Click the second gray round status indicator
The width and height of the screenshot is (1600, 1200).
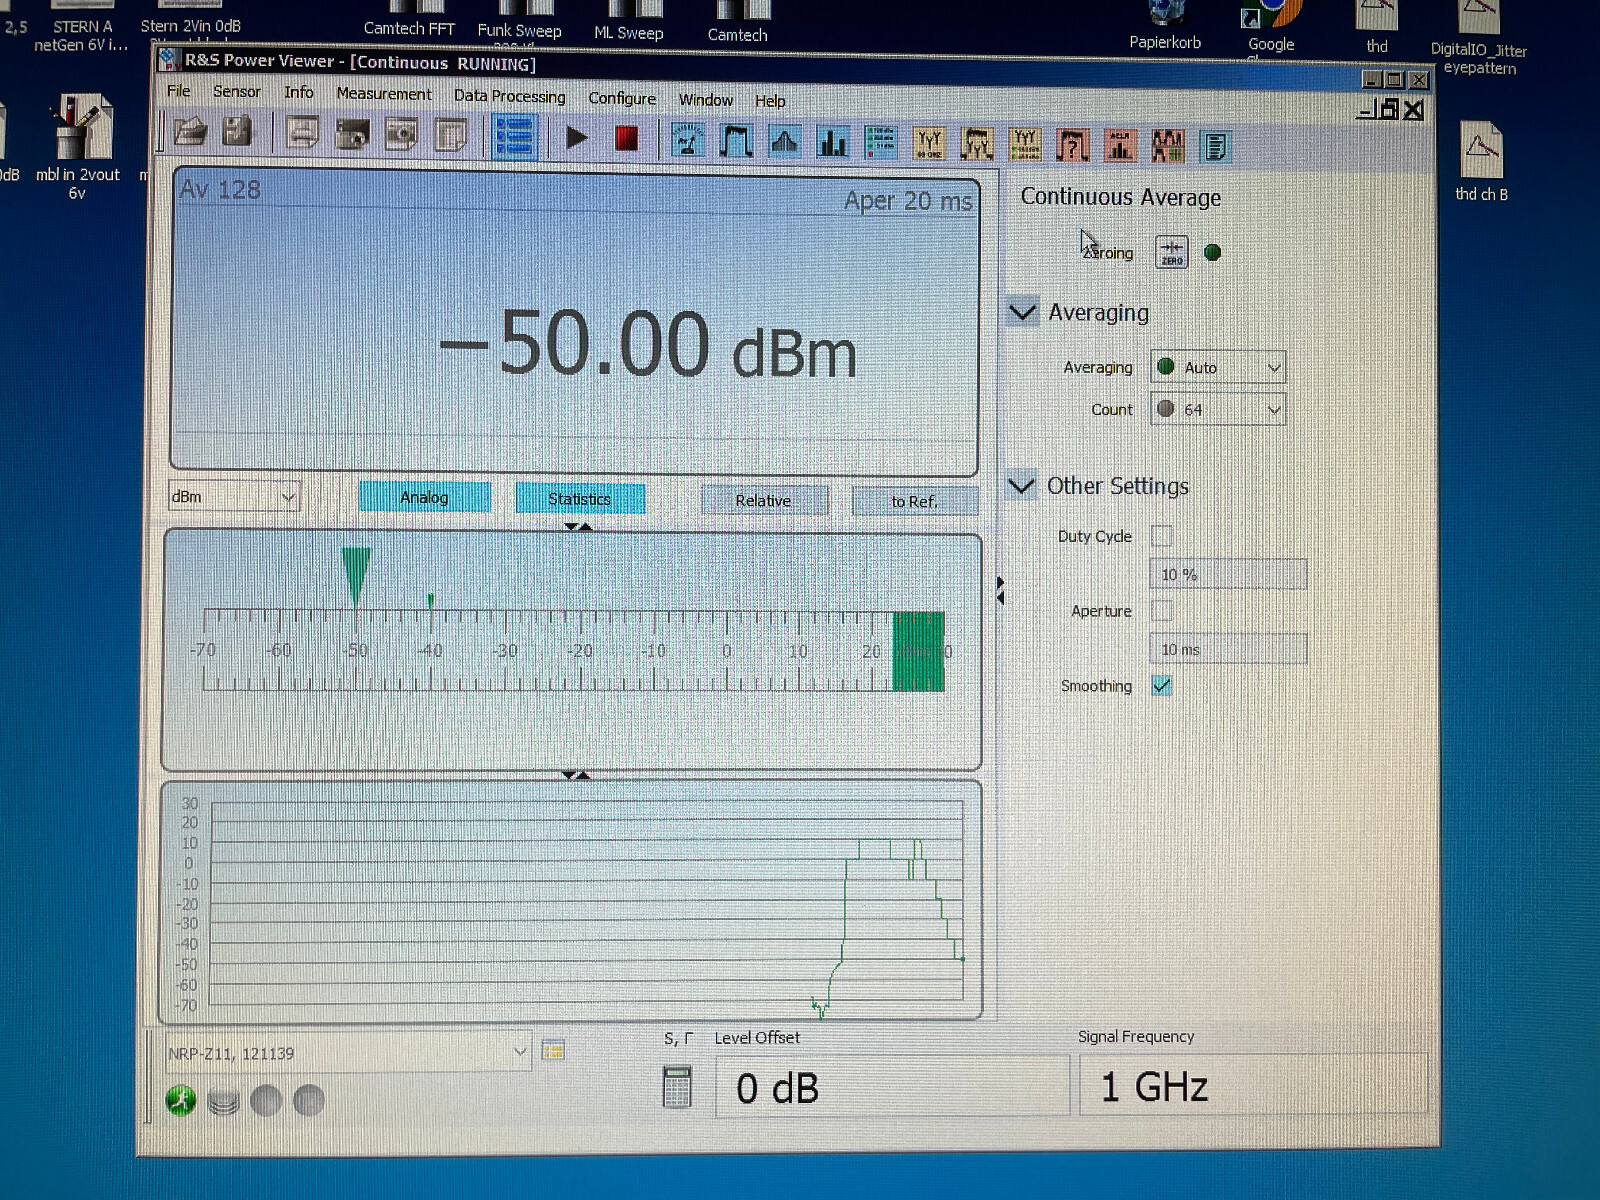point(309,1101)
